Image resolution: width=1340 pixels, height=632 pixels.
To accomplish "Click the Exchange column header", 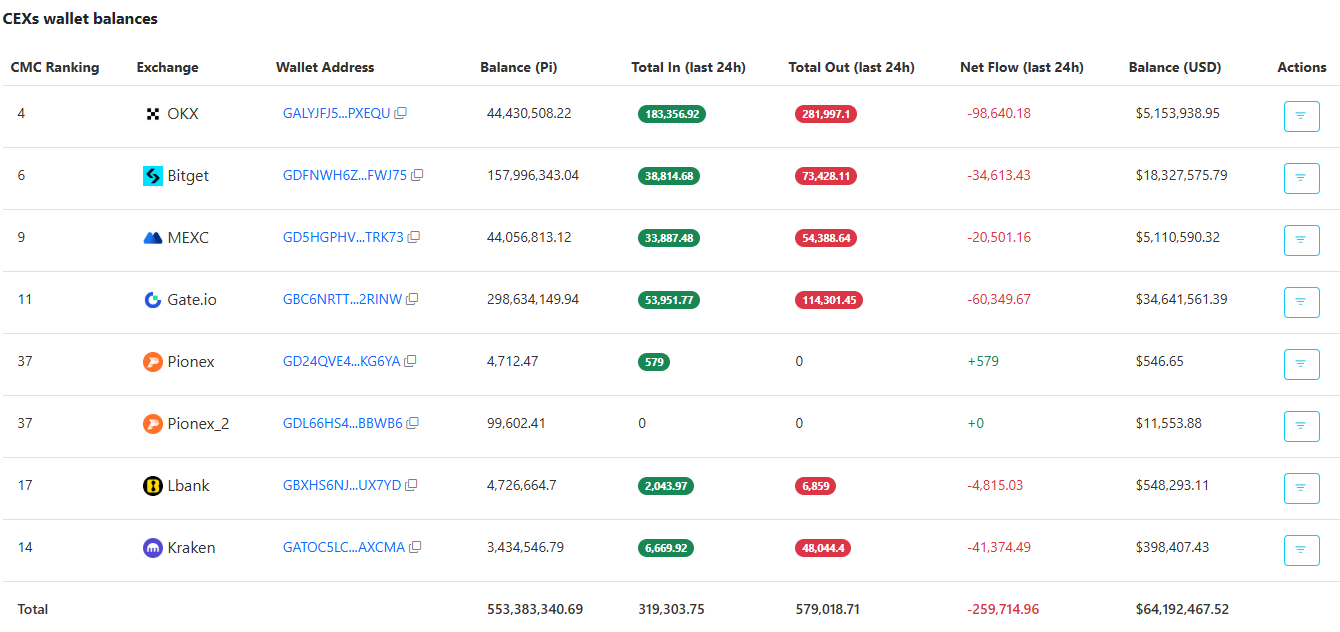I will click(167, 67).
